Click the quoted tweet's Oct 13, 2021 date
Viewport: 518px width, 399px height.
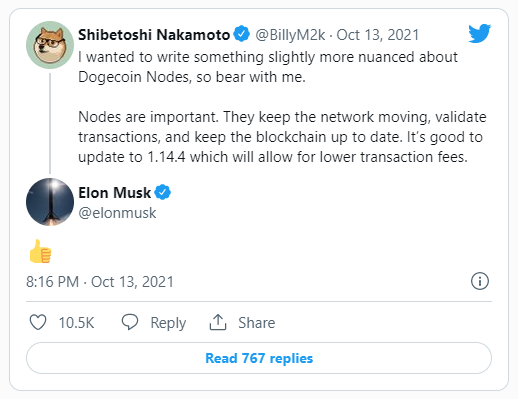point(378,35)
